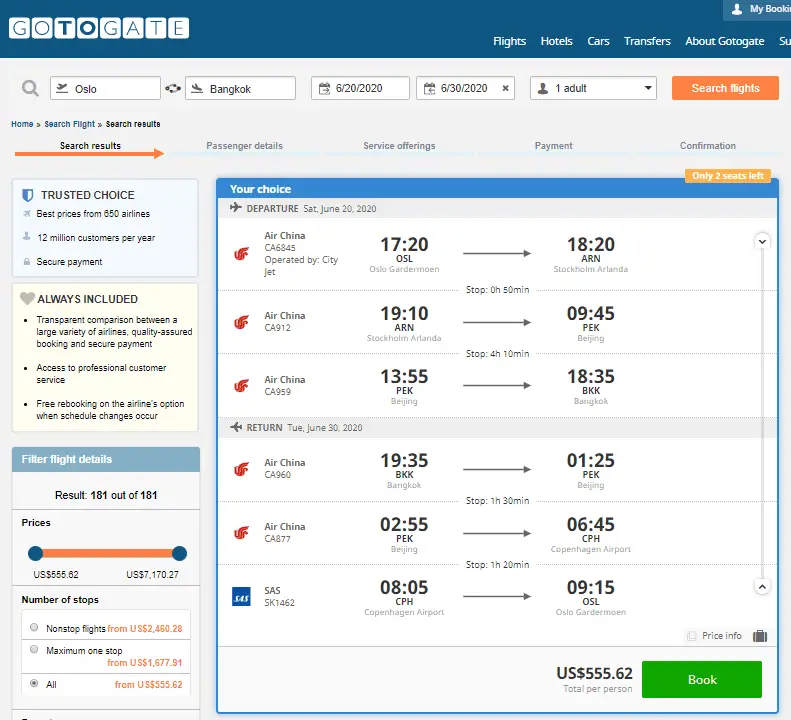This screenshot has height=720, width=791.
Task: Clear the return date with the x icon
Action: point(505,88)
